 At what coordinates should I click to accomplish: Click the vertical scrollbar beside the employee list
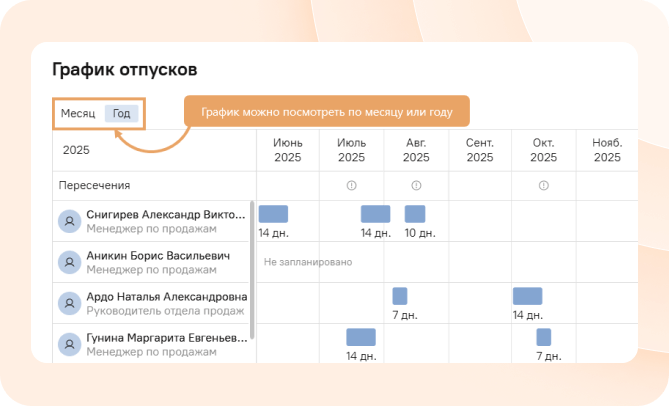click(x=252, y=270)
